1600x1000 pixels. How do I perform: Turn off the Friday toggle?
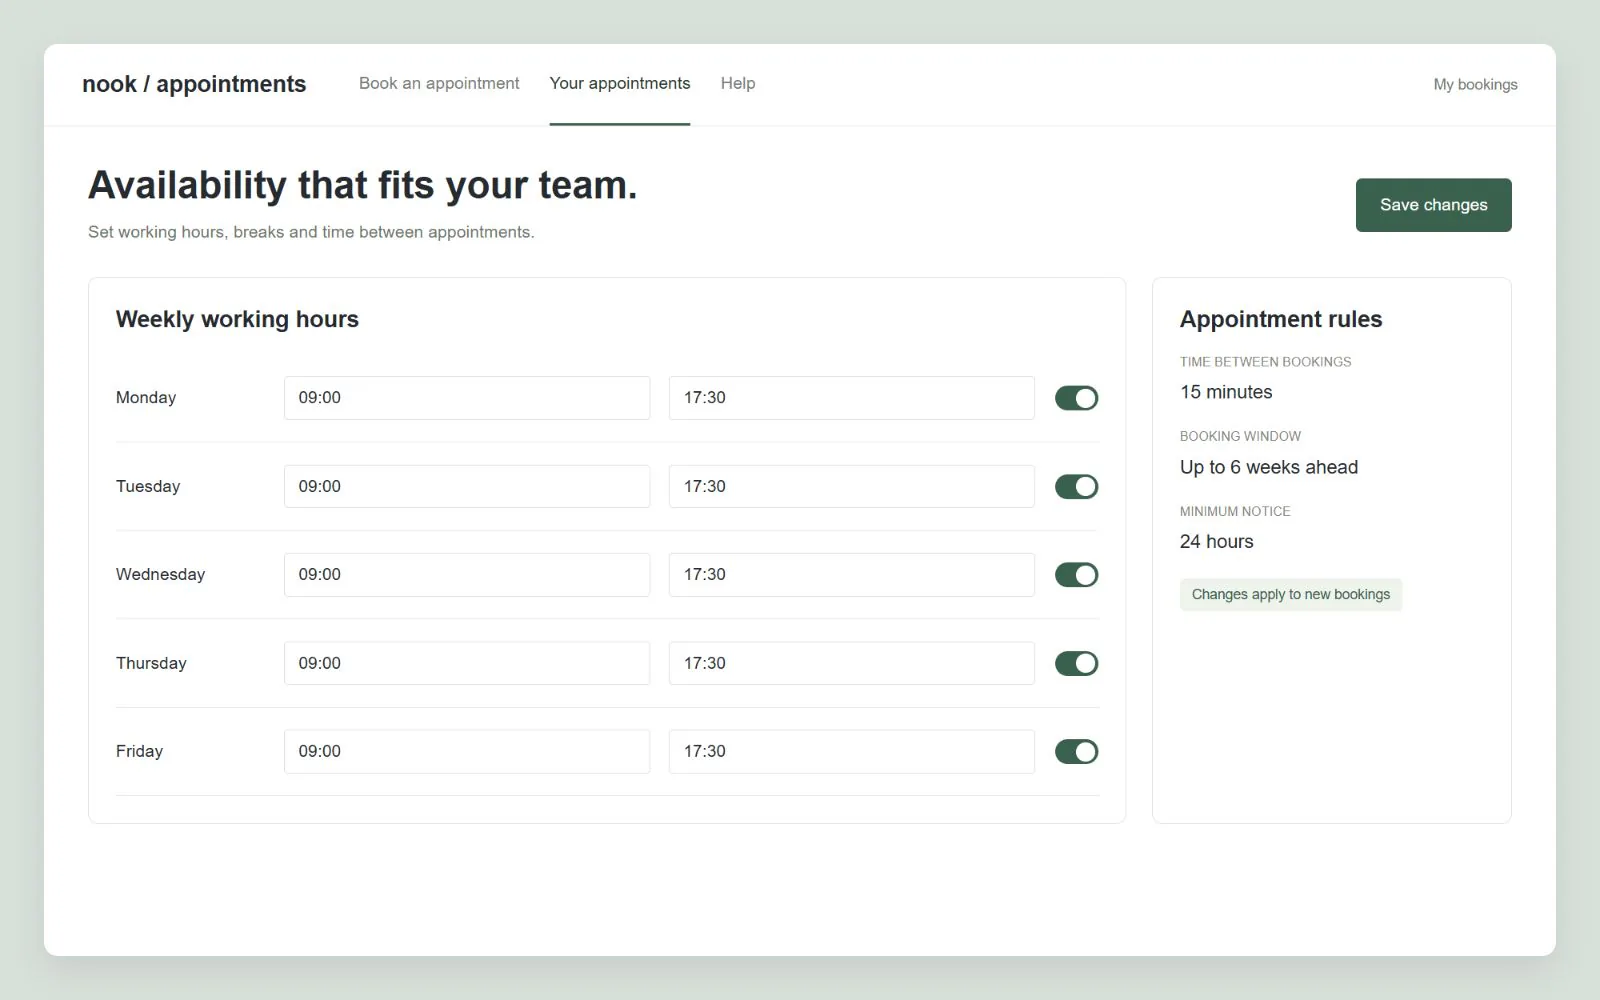[1076, 752]
